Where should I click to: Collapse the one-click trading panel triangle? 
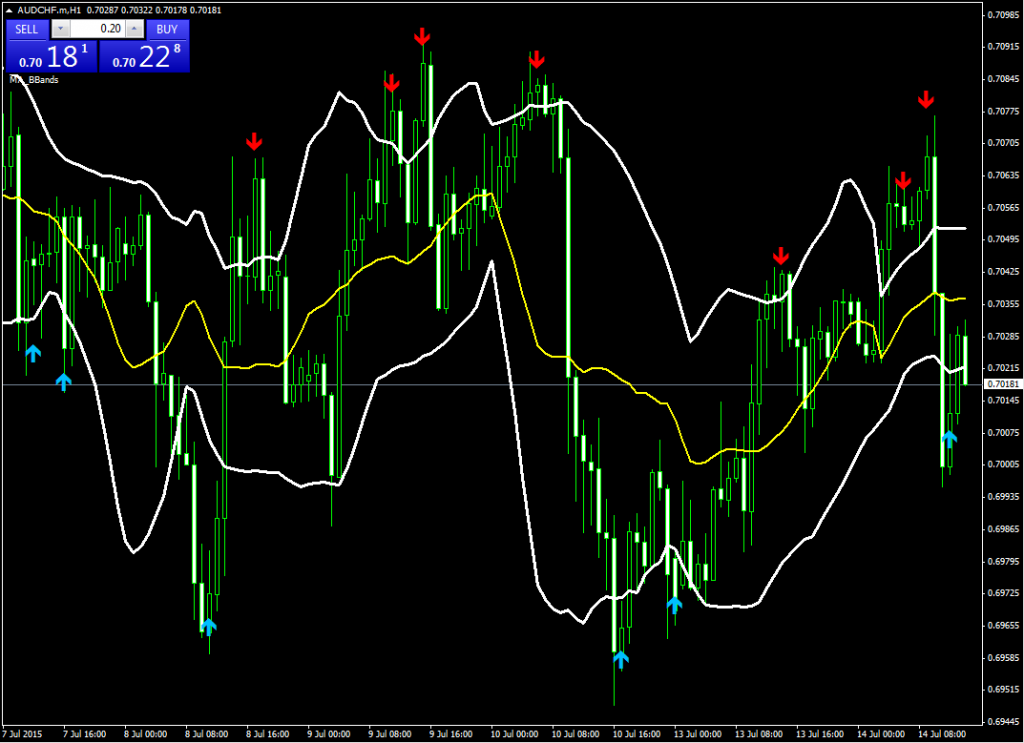(x=10, y=10)
